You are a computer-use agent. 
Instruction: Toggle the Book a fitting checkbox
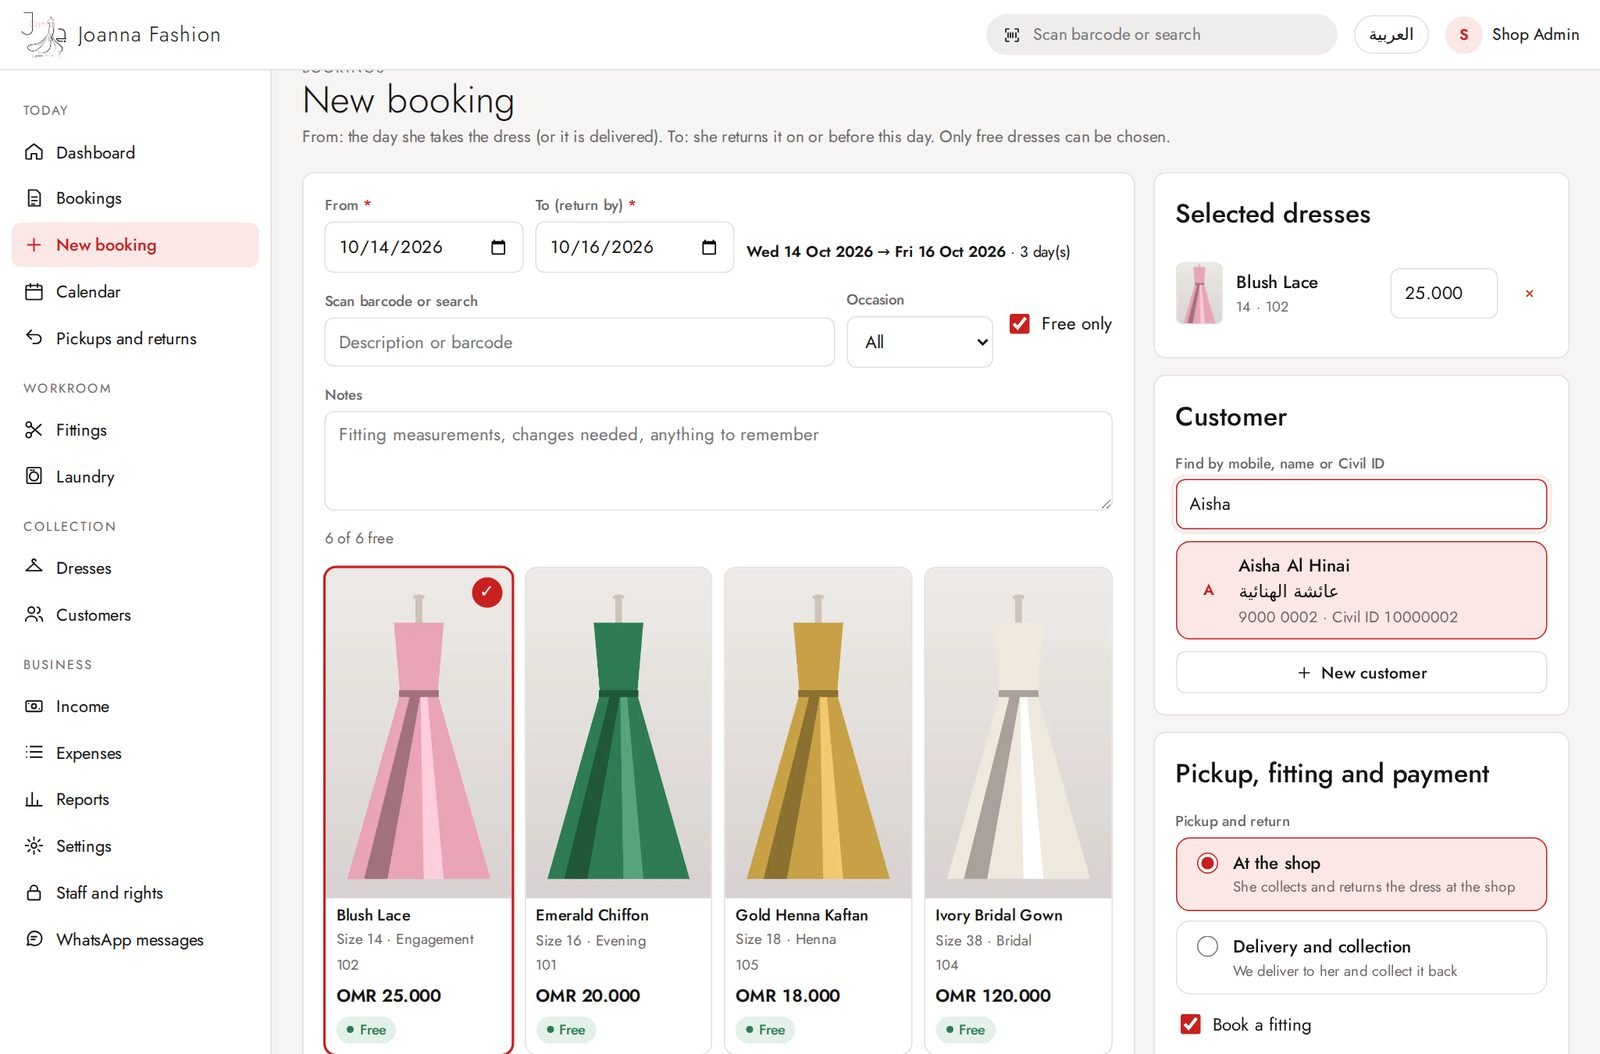click(1190, 1024)
